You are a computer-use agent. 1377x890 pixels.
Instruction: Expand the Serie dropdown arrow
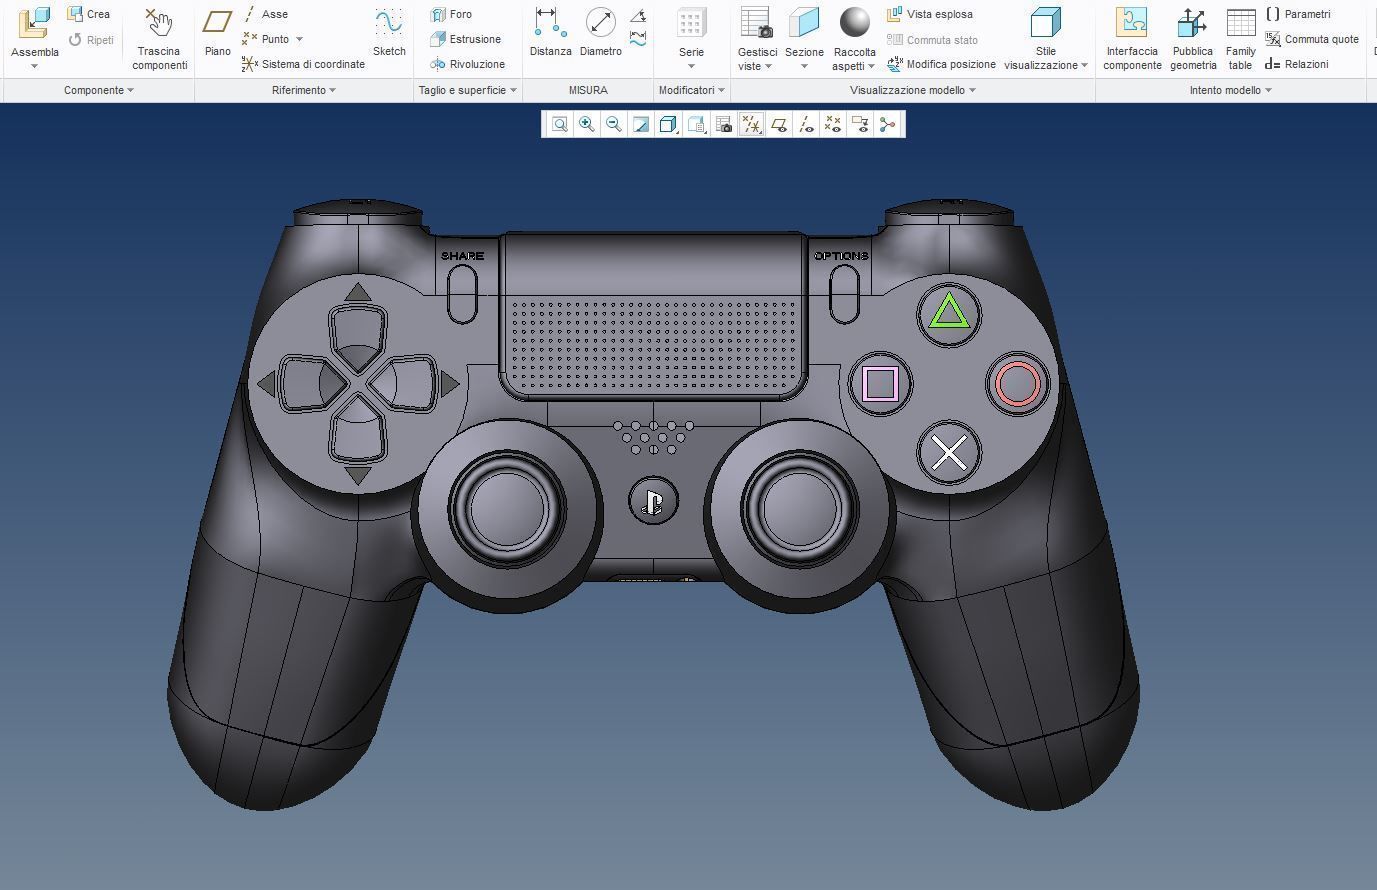691,67
